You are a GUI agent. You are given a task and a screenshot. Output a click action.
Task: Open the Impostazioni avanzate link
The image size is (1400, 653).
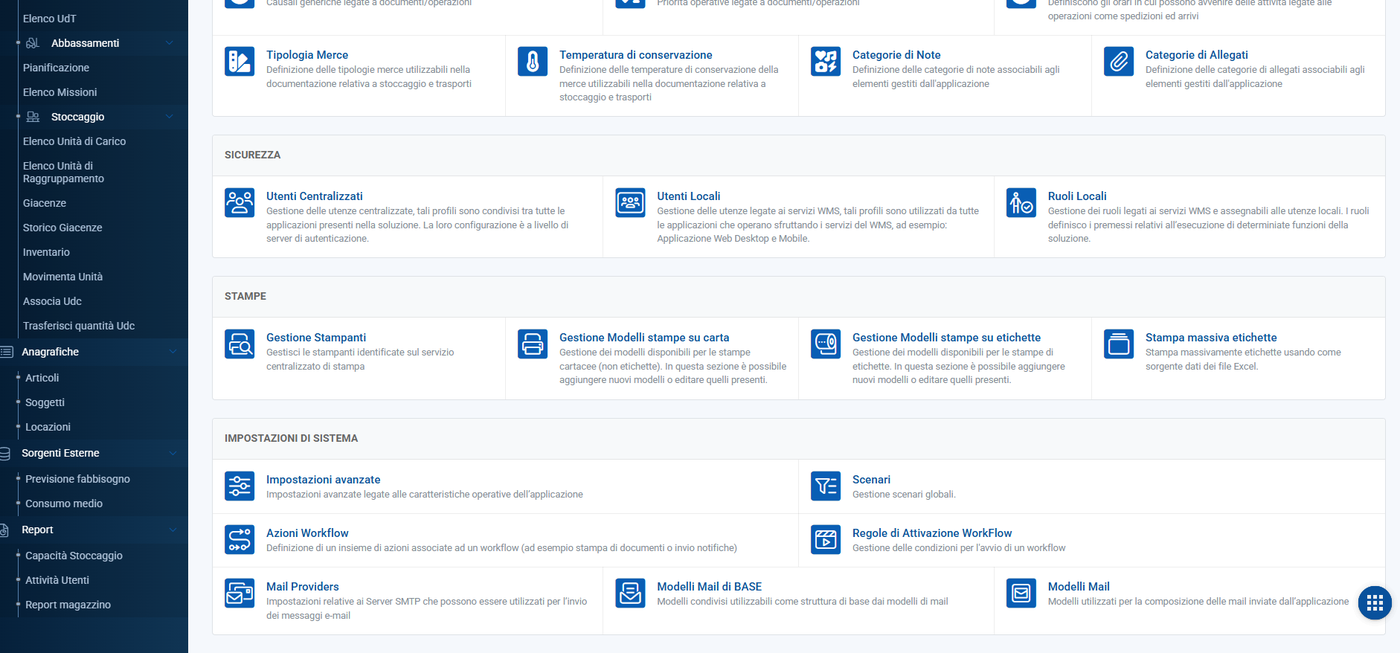323,480
